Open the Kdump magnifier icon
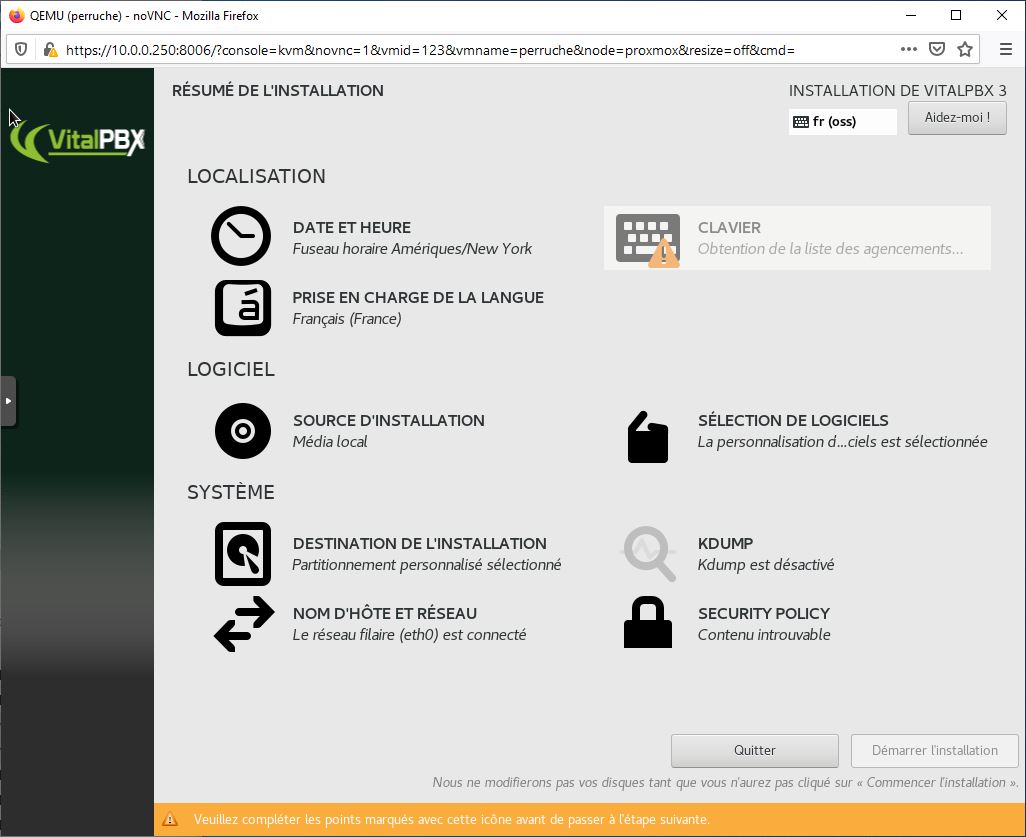The height and width of the screenshot is (837, 1026). tap(648, 554)
